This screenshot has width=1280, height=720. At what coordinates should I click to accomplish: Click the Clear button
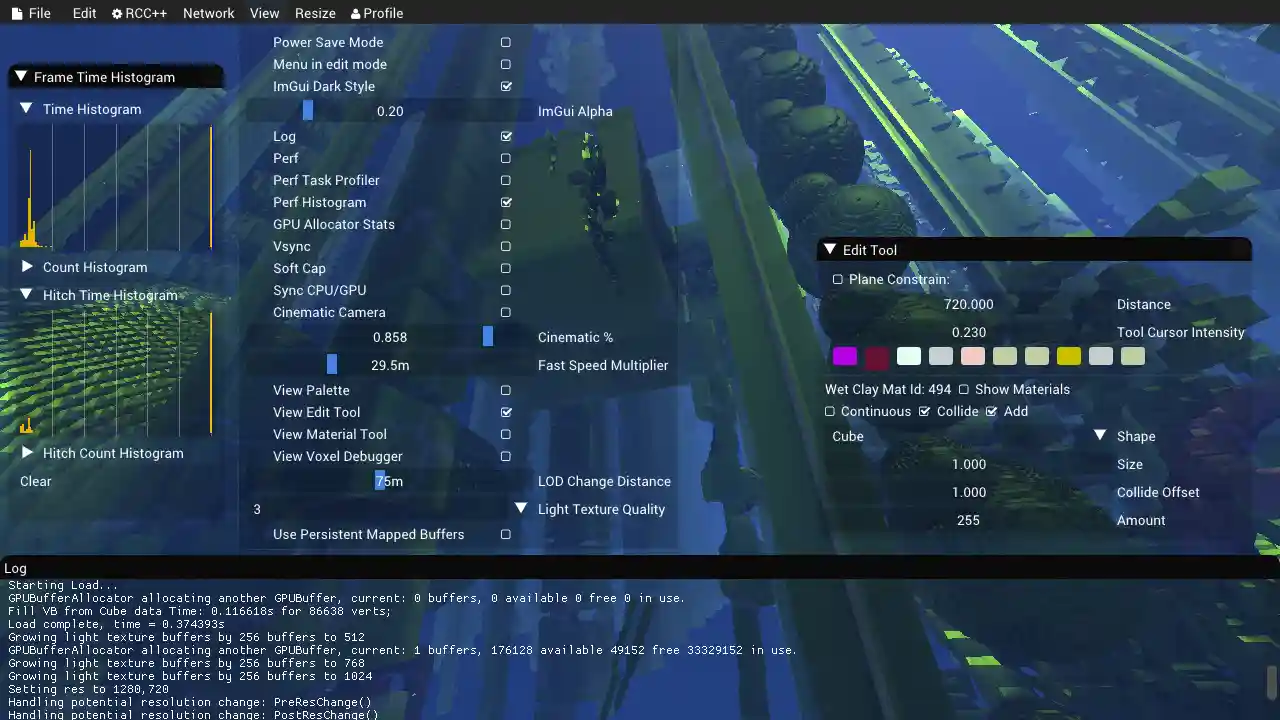pyautogui.click(x=36, y=481)
